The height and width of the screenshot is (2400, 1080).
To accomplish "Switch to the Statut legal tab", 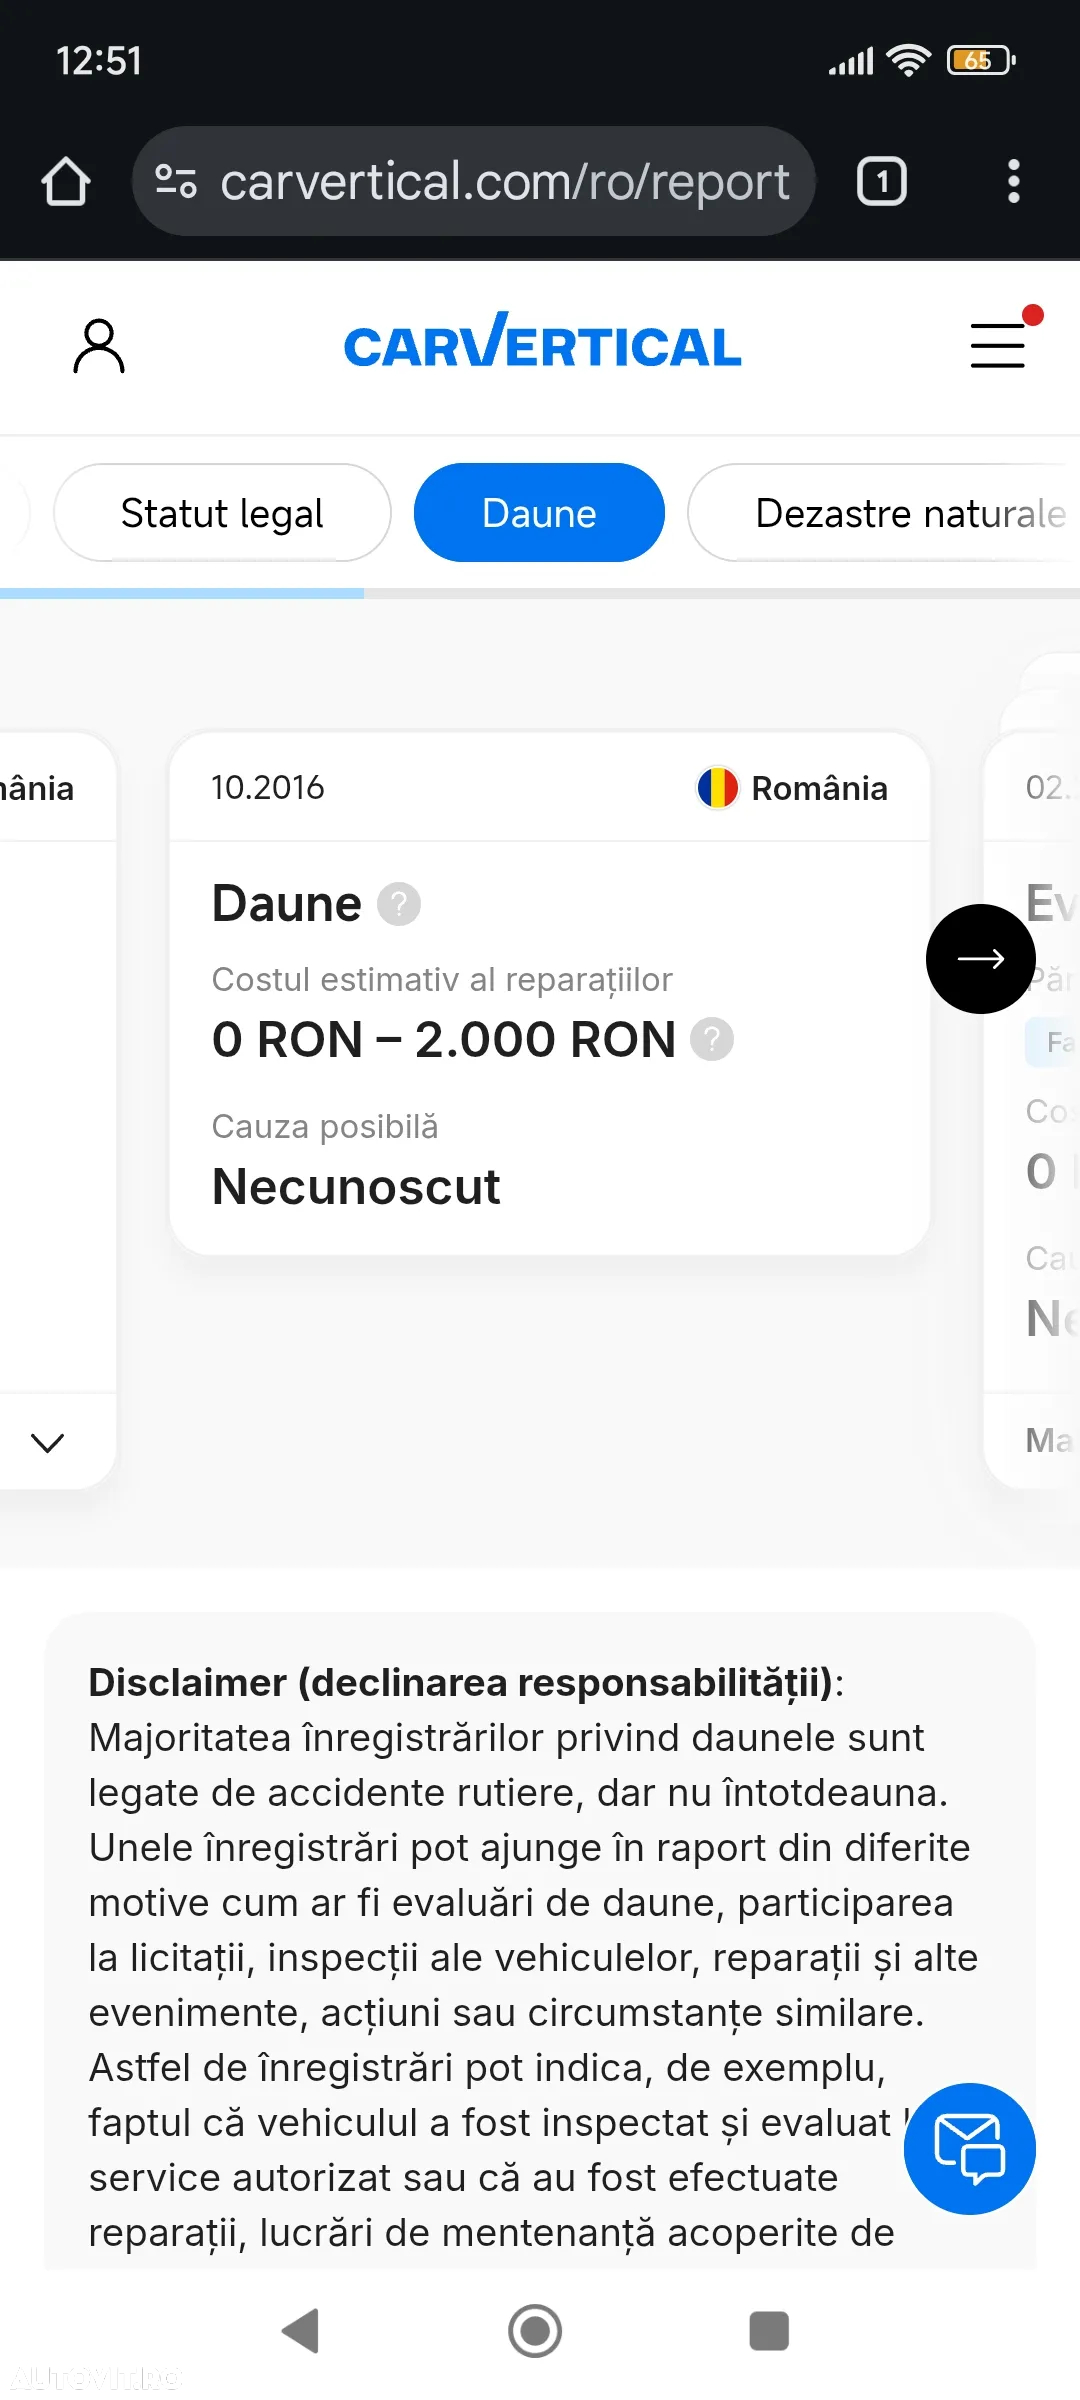I will [222, 513].
